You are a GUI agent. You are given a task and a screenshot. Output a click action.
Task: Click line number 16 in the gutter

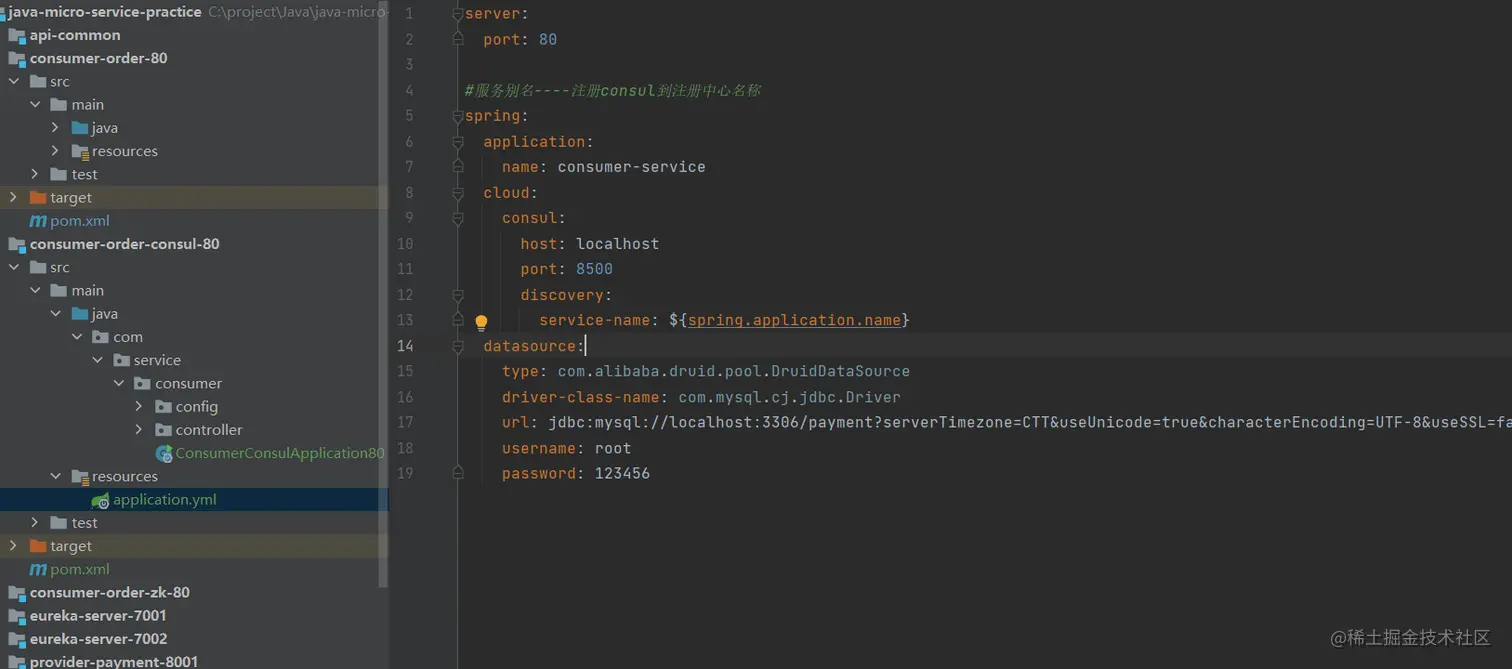[405, 397]
